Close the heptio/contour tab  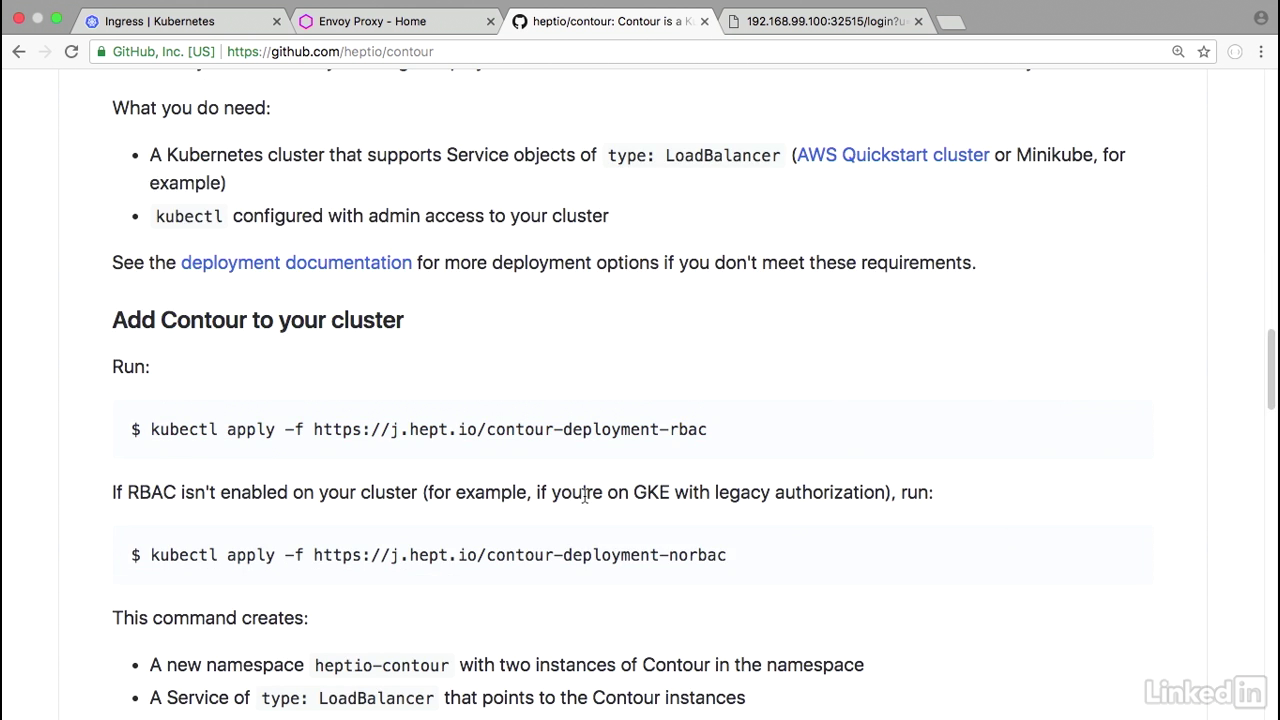click(x=704, y=21)
